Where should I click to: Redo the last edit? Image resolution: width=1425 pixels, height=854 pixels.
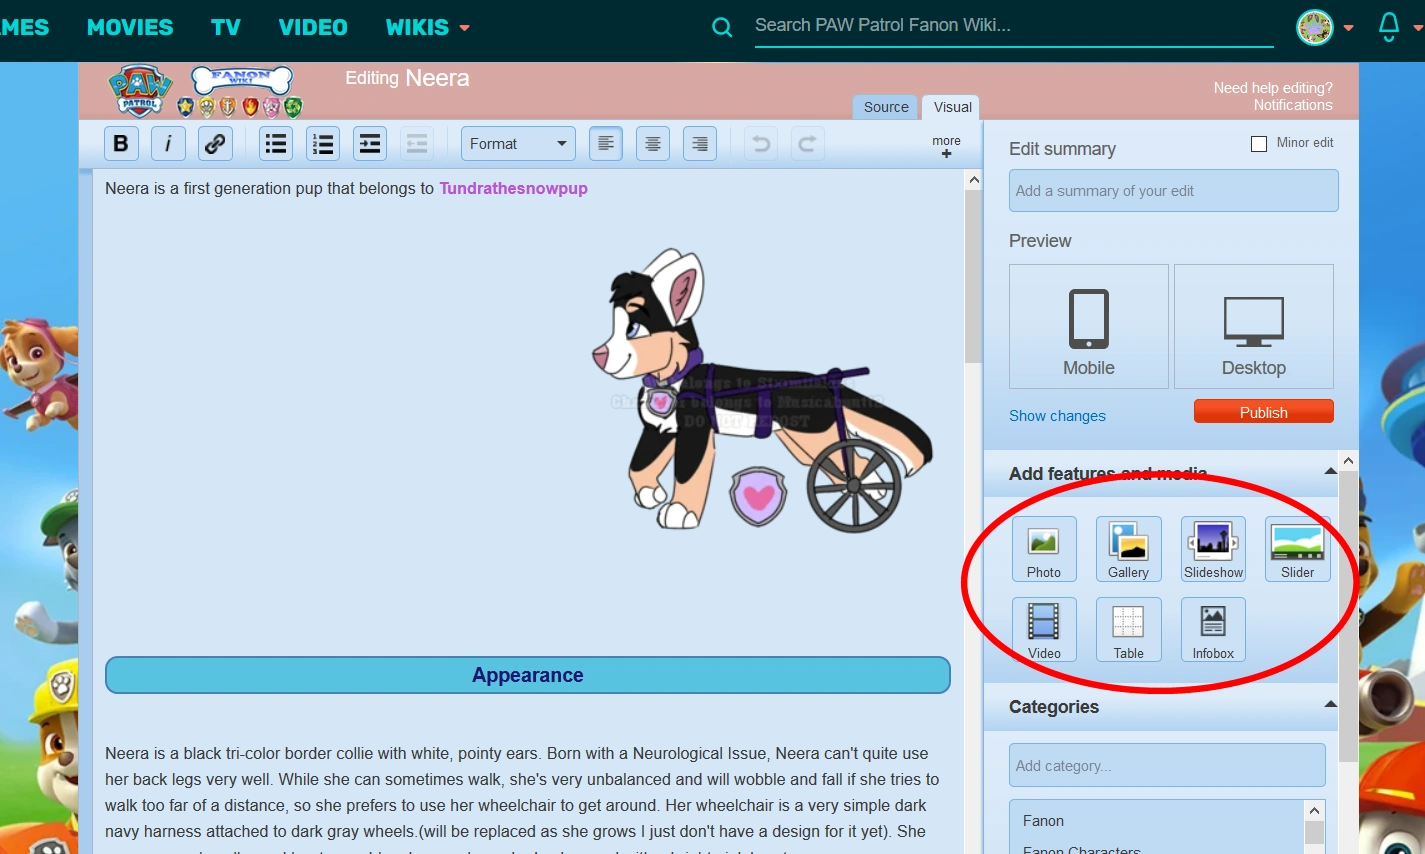tap(808, 144)
